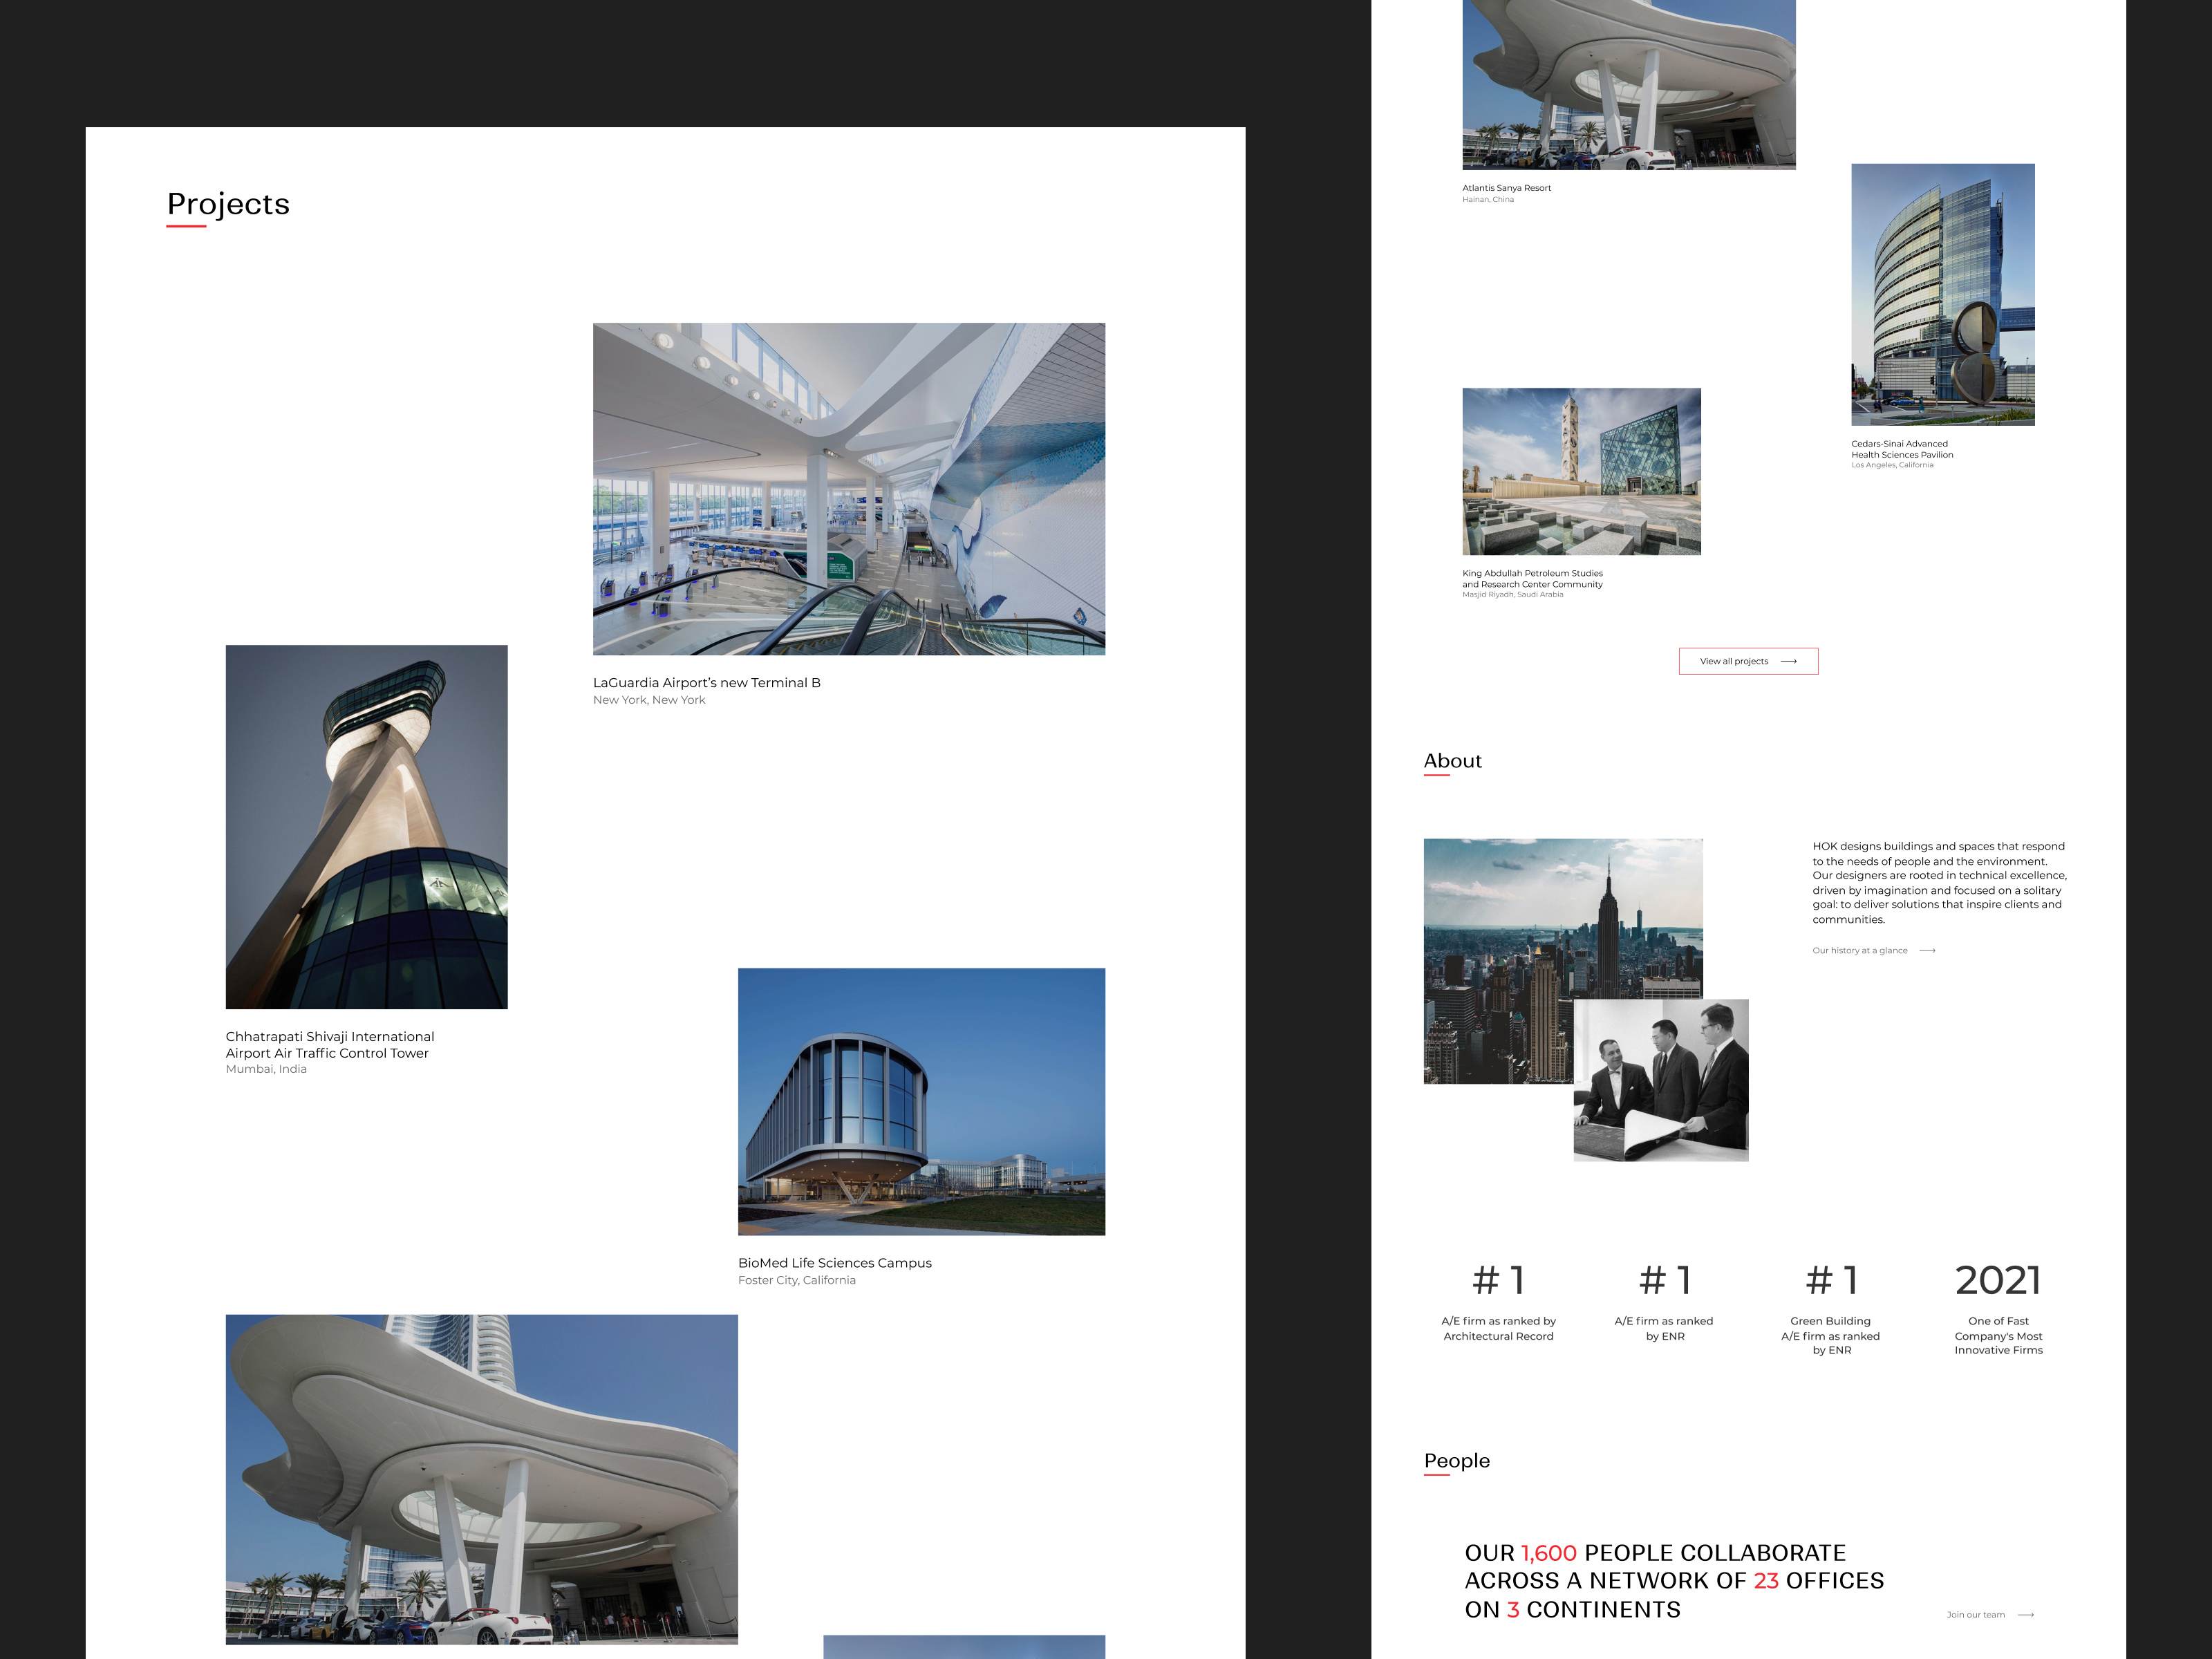Screen dimensions: 2212x1659
Task: Click the Atlantis Sanya Resort caption
Action: pos(1506,188)
